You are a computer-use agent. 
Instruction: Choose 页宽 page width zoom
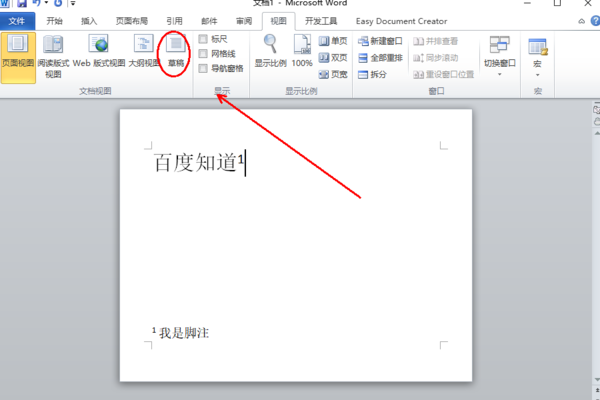333,74
